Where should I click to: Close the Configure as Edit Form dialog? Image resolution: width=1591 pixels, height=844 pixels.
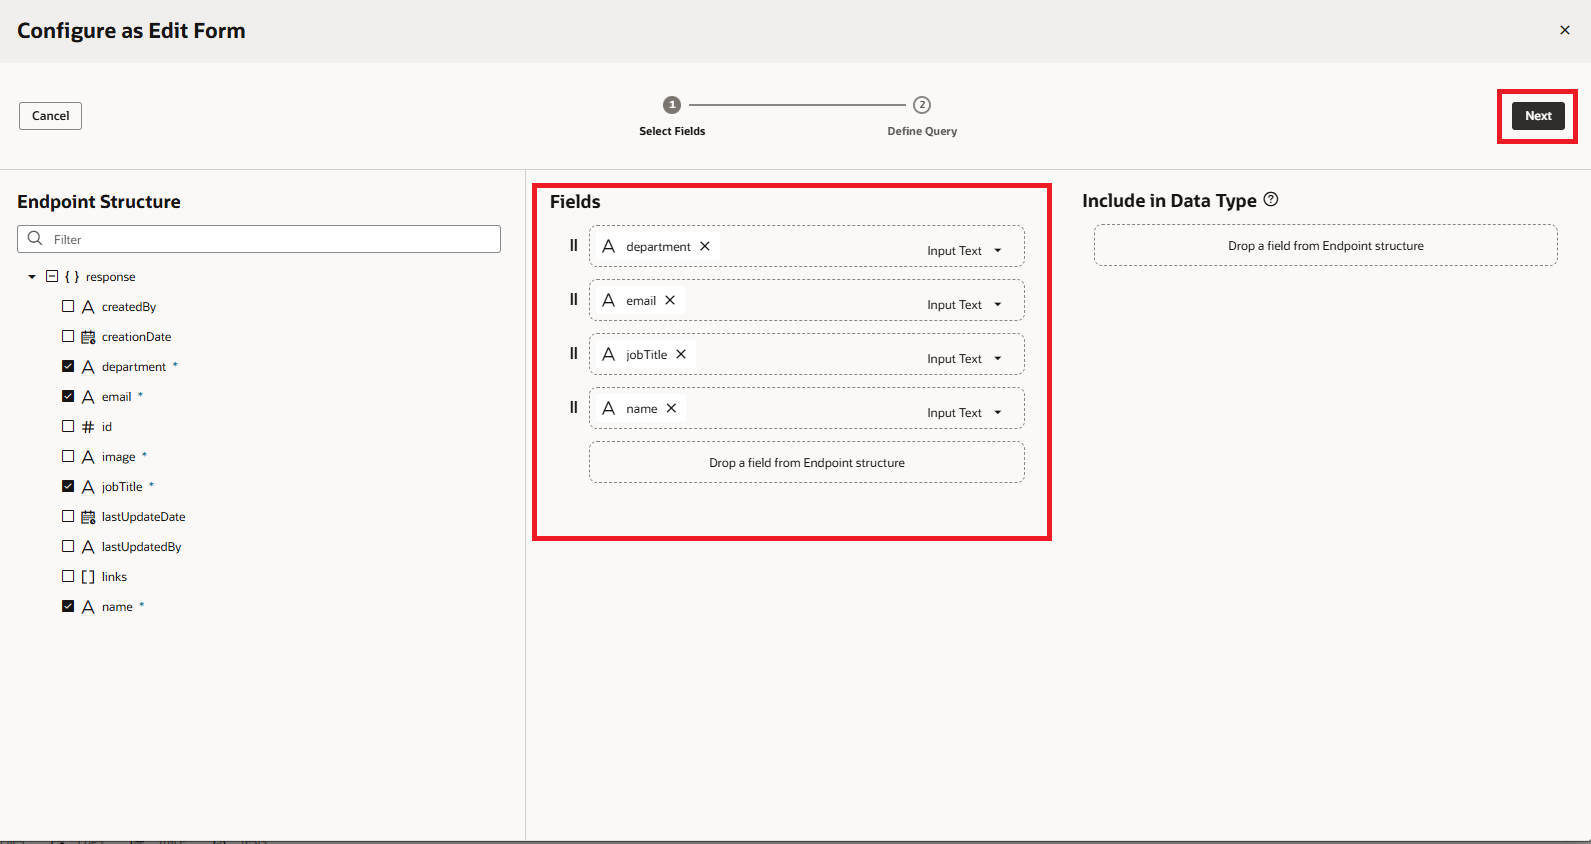(x=1565, y=30)
